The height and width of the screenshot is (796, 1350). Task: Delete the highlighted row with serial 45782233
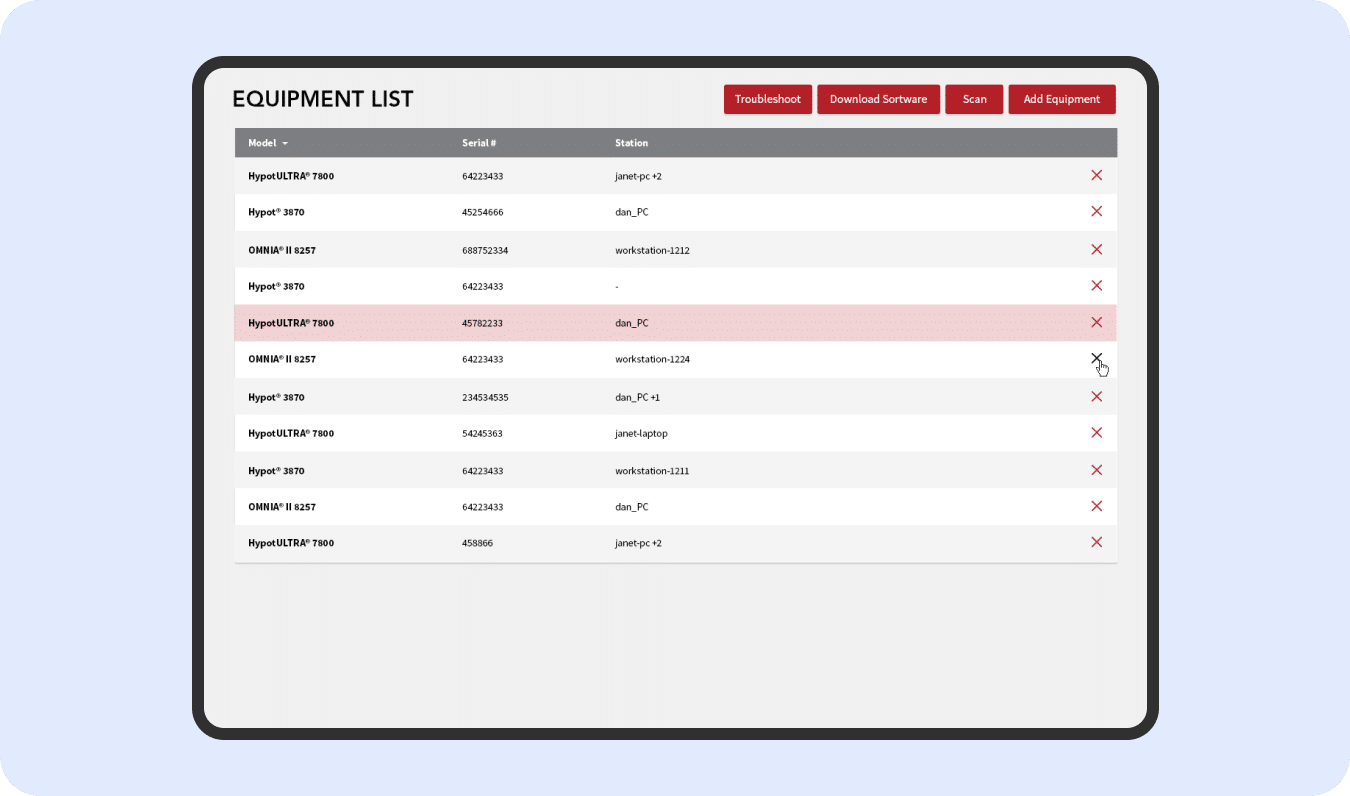pos(1096,322)
